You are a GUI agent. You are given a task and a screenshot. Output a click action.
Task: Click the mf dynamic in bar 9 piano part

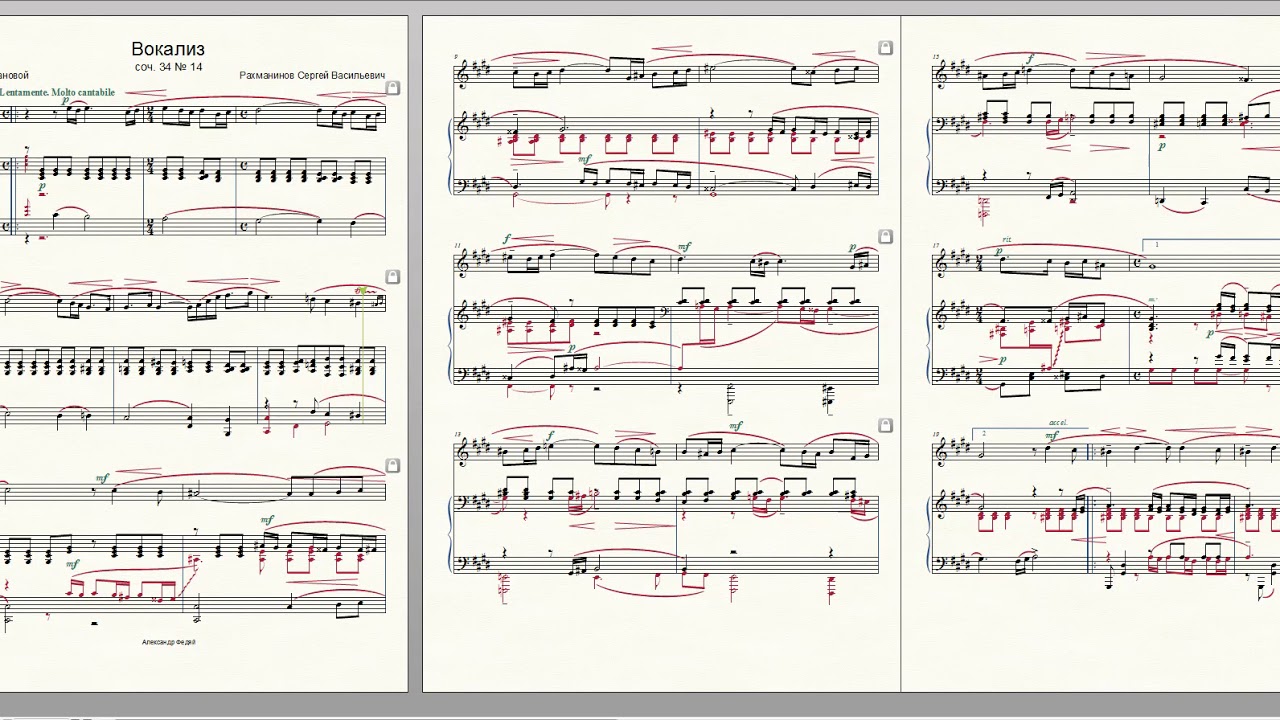[585, 158]
